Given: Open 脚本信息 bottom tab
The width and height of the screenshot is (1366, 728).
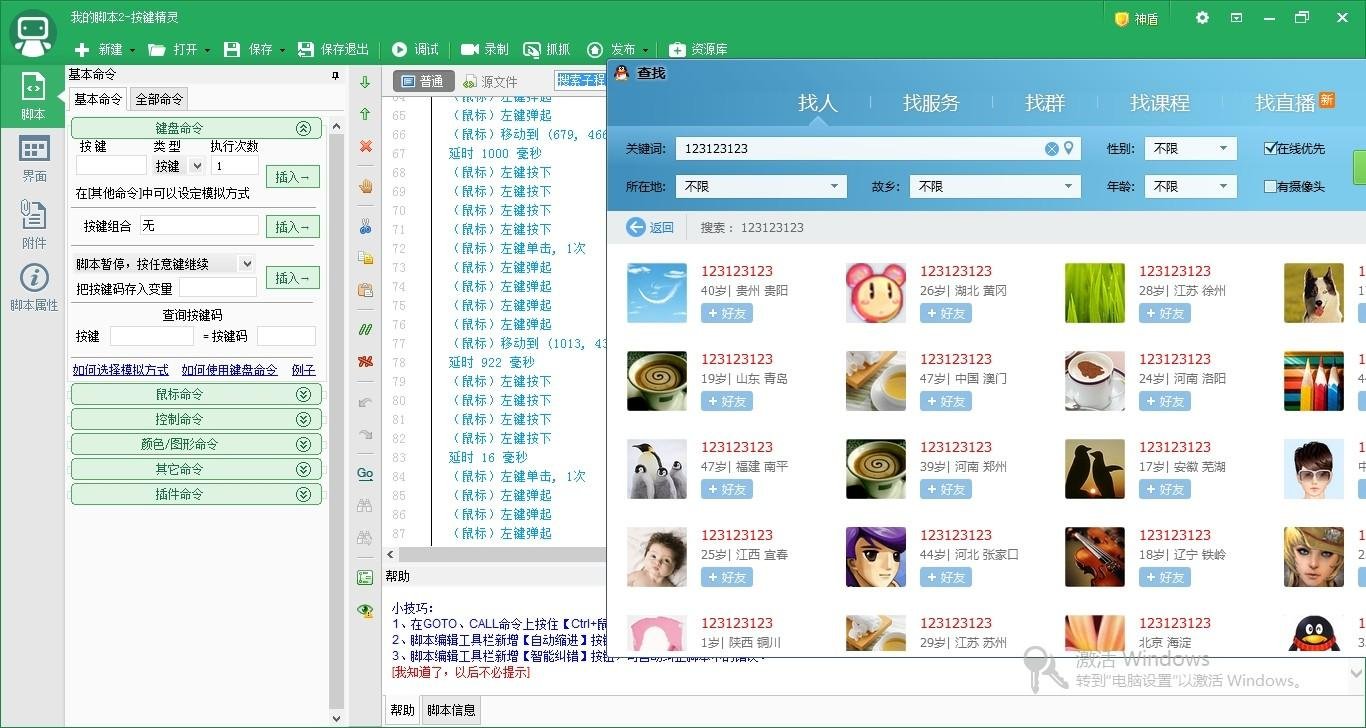Looking at the screenshot, I should (x=451, y=710).
